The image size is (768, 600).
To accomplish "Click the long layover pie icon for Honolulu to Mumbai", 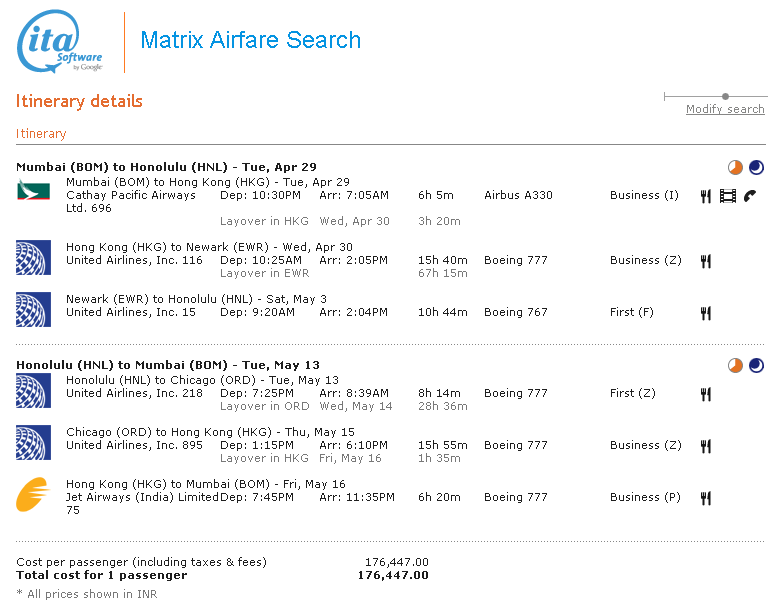I will pos(735,366).
